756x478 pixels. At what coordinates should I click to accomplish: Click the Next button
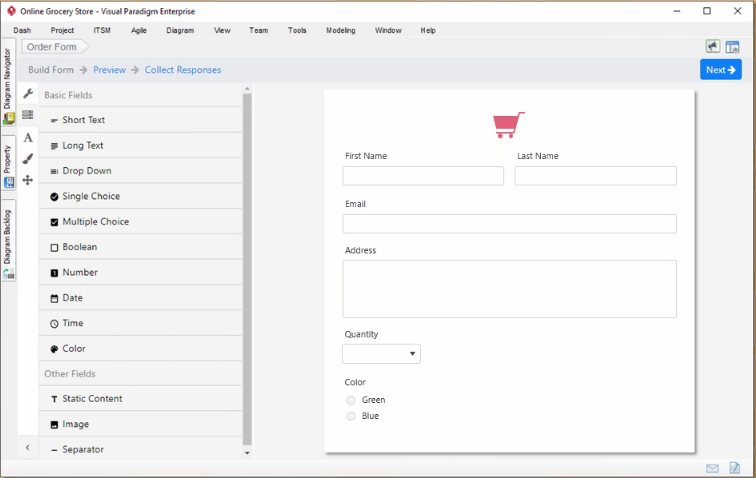pos(720,70)
